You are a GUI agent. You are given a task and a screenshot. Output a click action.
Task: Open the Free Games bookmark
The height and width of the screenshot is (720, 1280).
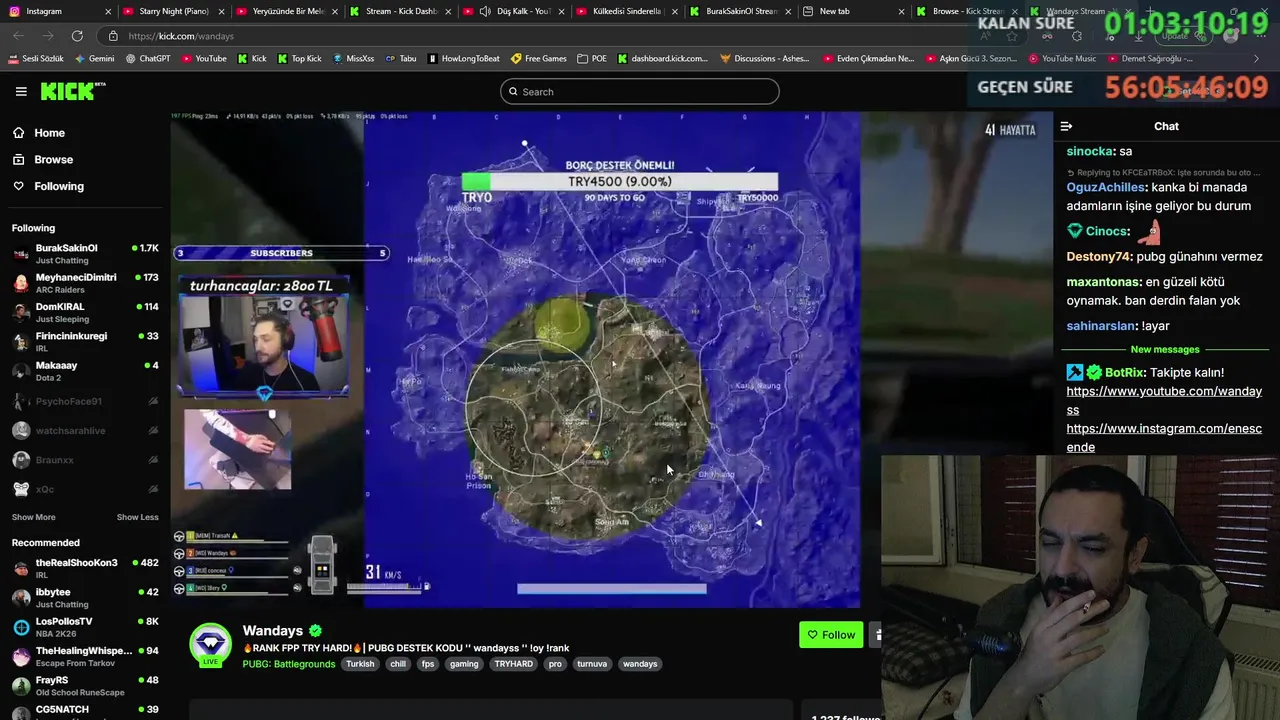coord(538,58)
